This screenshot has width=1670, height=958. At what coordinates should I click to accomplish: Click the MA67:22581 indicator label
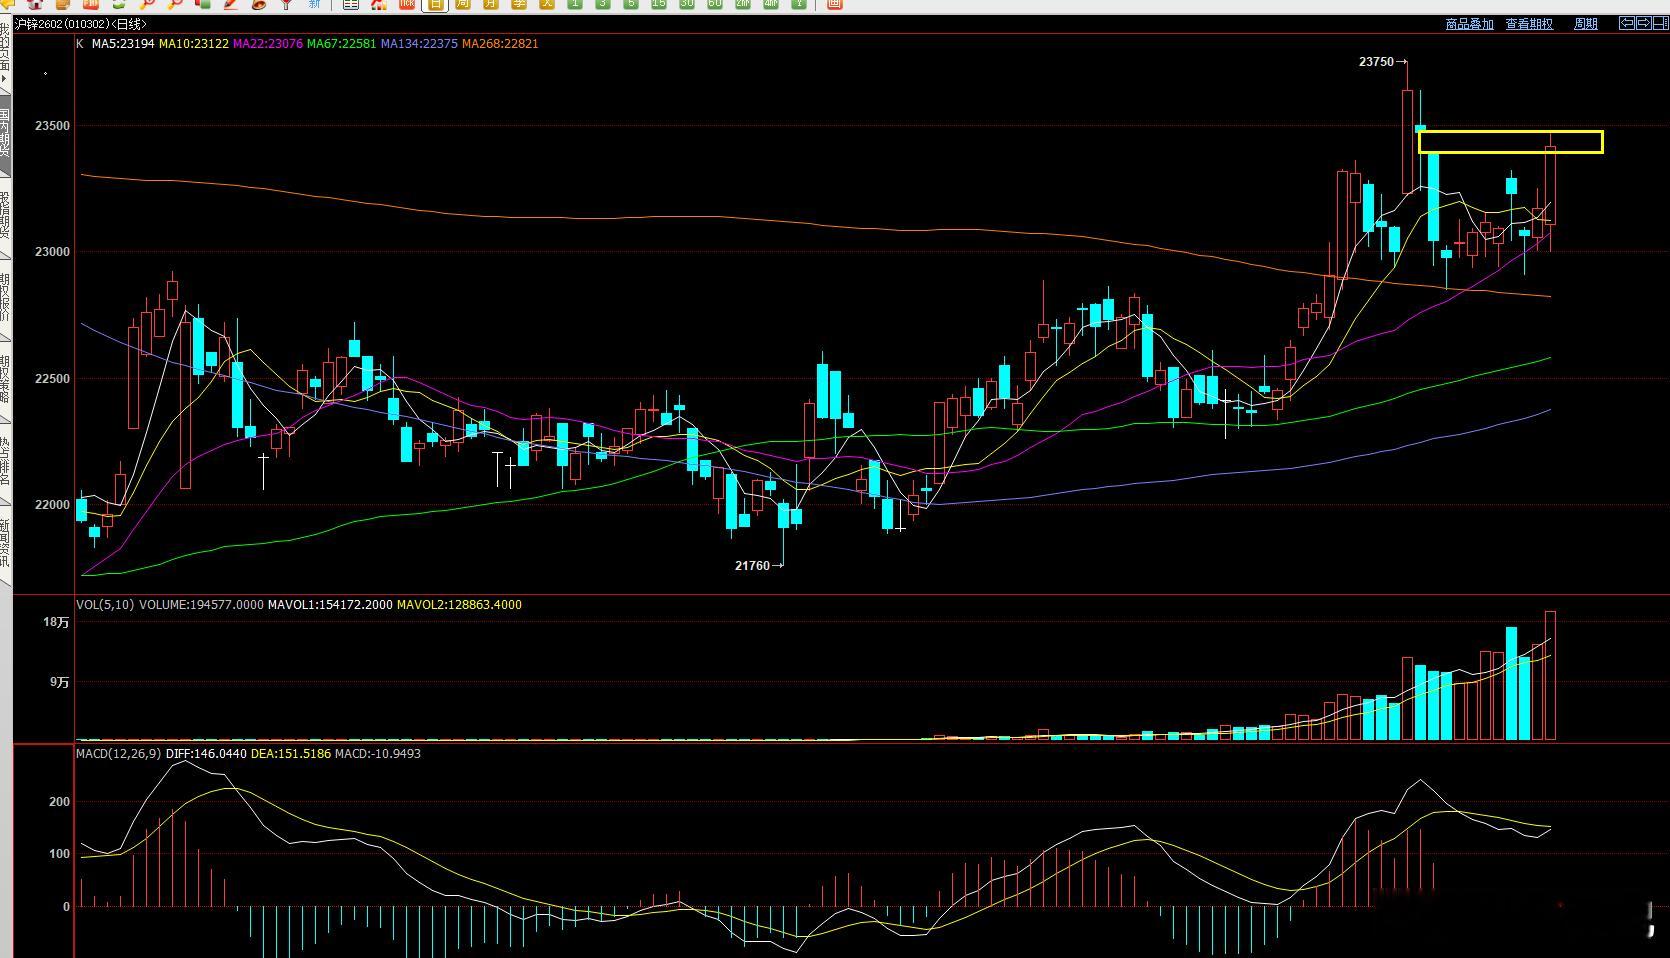coord(342,44)
